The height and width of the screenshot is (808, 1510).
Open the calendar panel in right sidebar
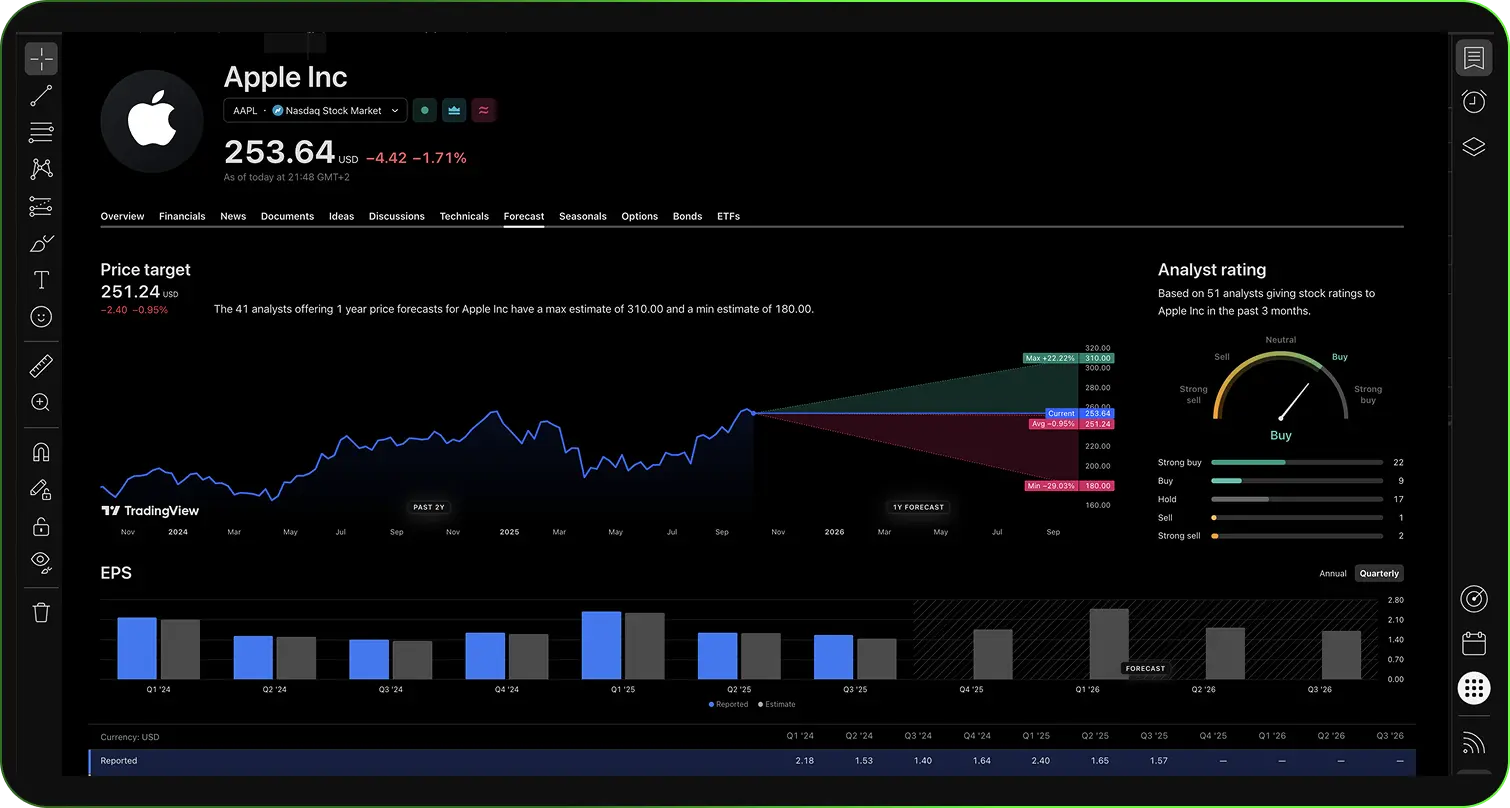point(1473,642)
